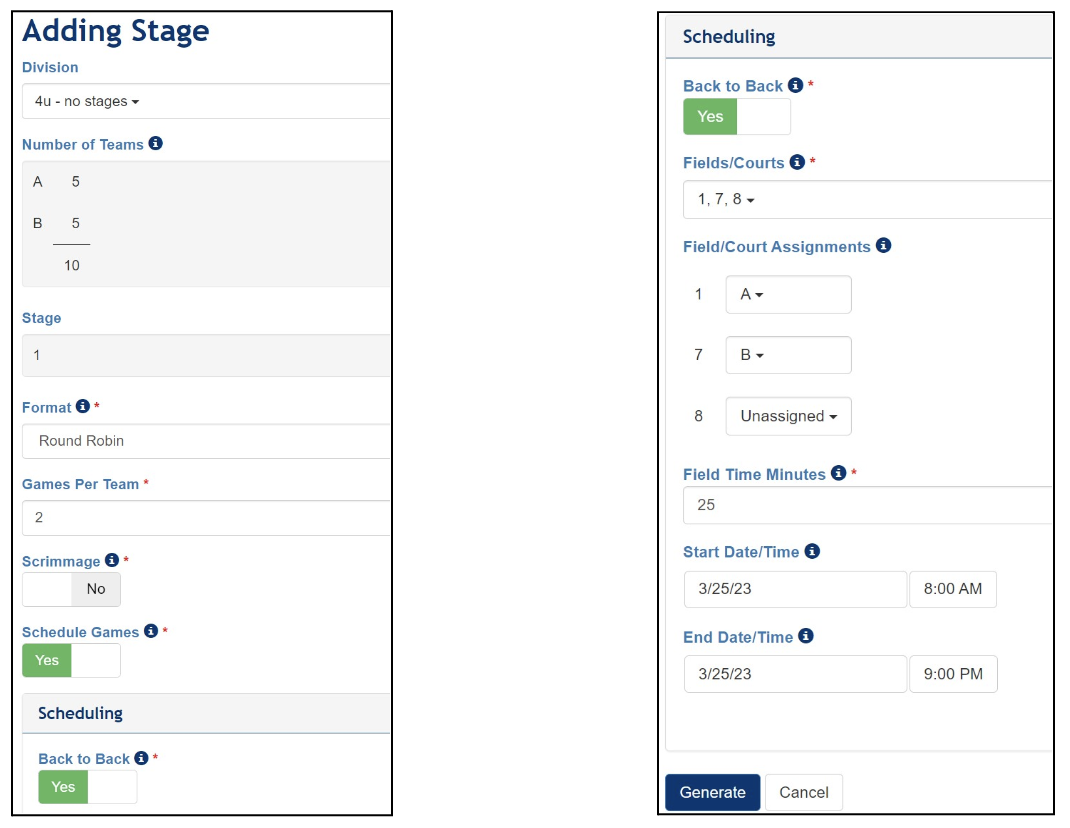
Task: Toggle Back to Back switch in right panel
Action: pos(736,116)
